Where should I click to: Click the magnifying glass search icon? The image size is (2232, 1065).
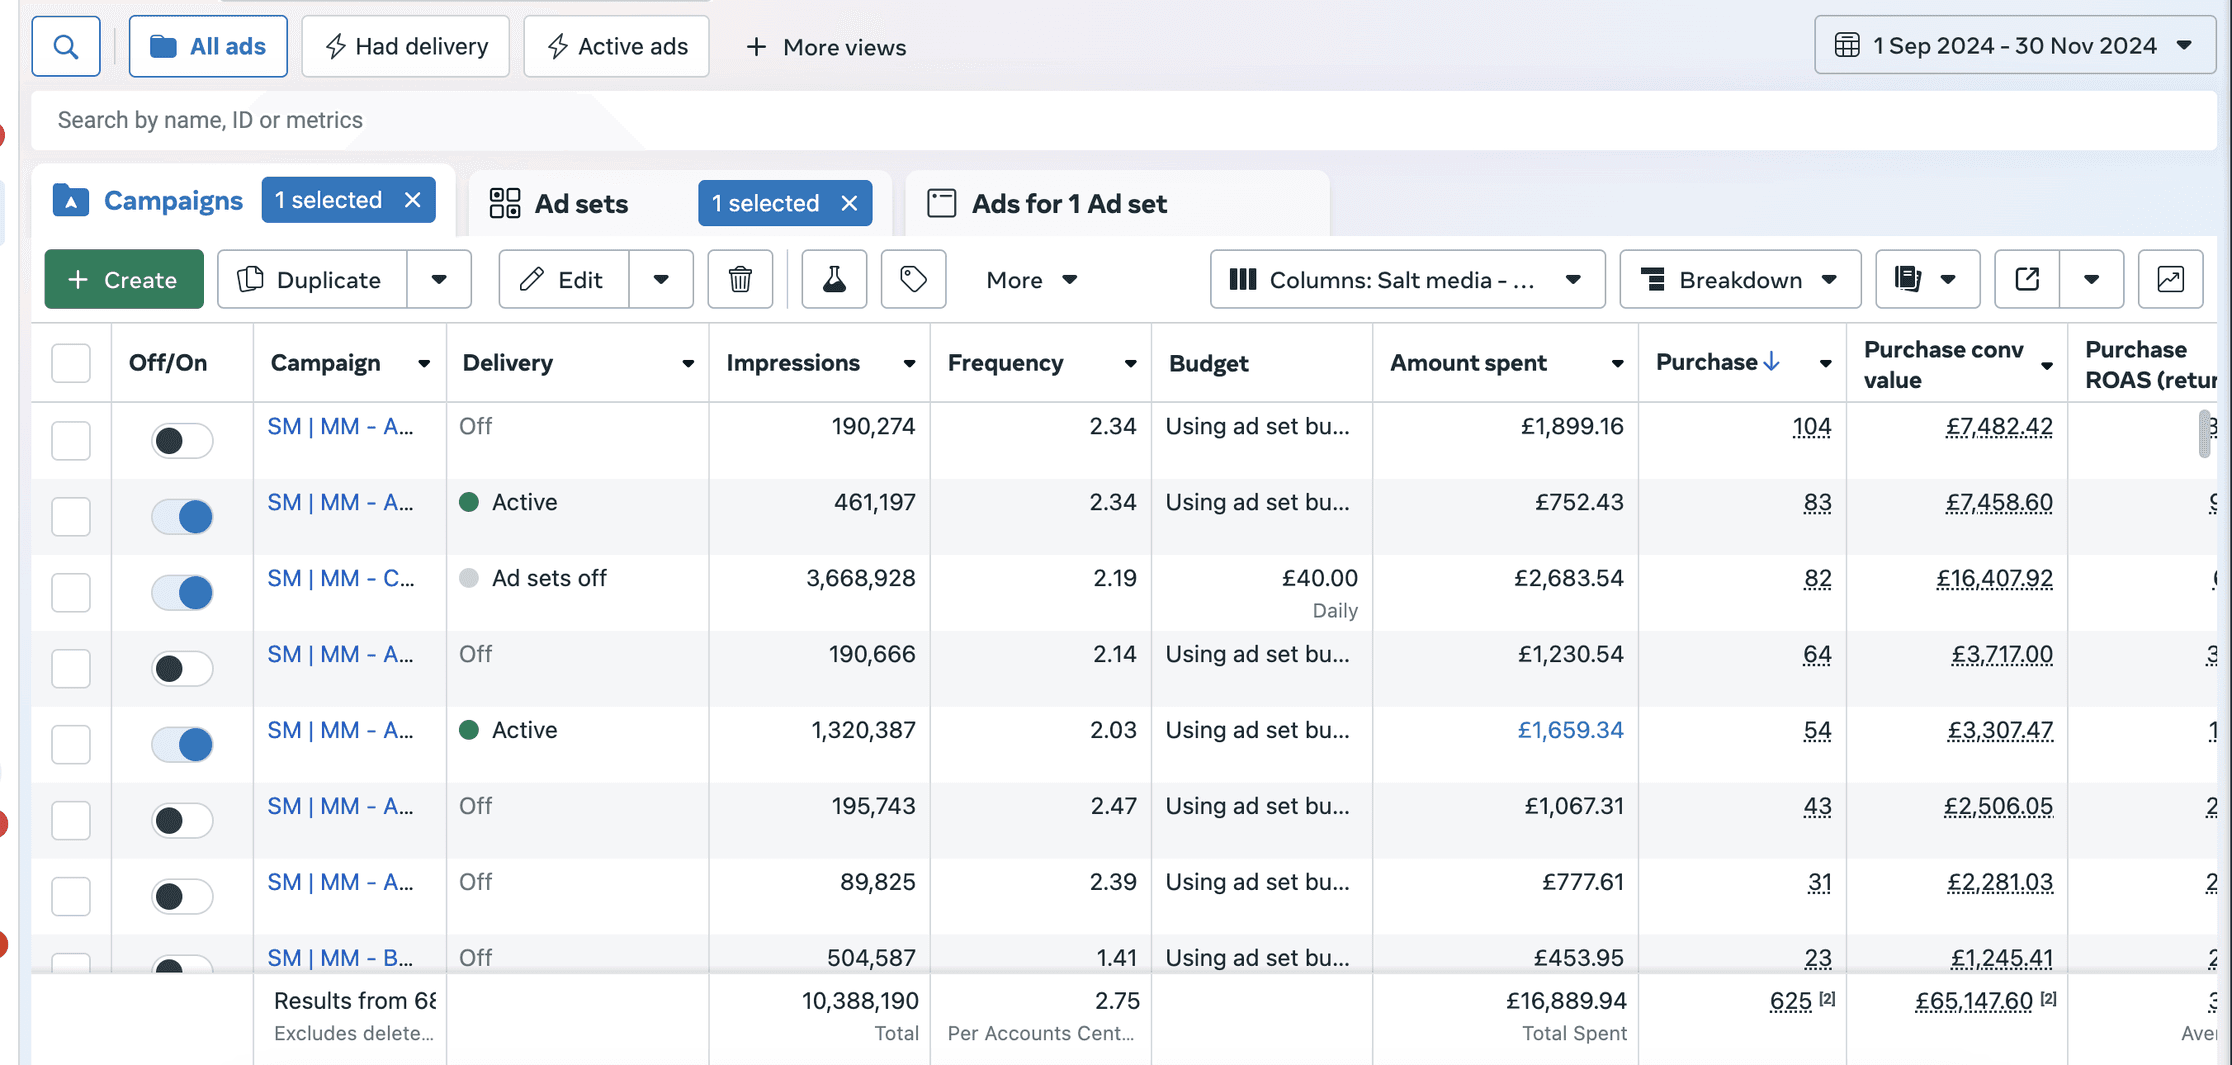(66, 46)
